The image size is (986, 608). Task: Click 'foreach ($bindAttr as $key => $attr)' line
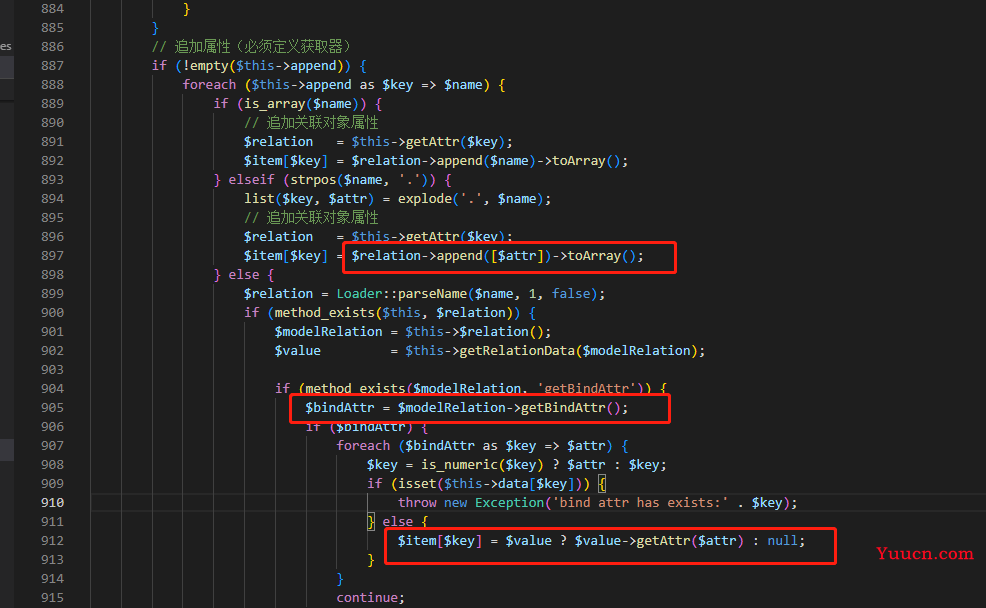(x=475, y=446)
